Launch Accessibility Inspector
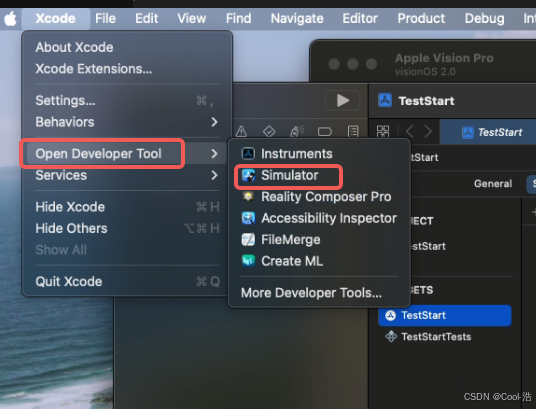The image size is (536, 409). (319, 218)
